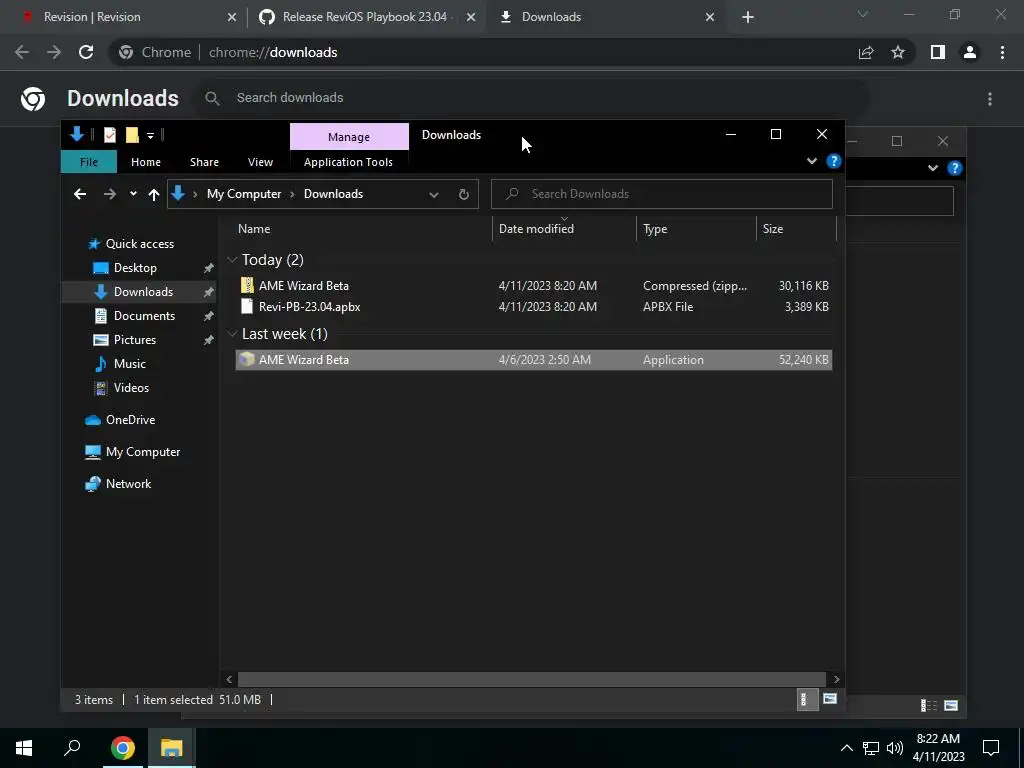Open Explorer Help in the Downloads window

[x=833, y=161]
